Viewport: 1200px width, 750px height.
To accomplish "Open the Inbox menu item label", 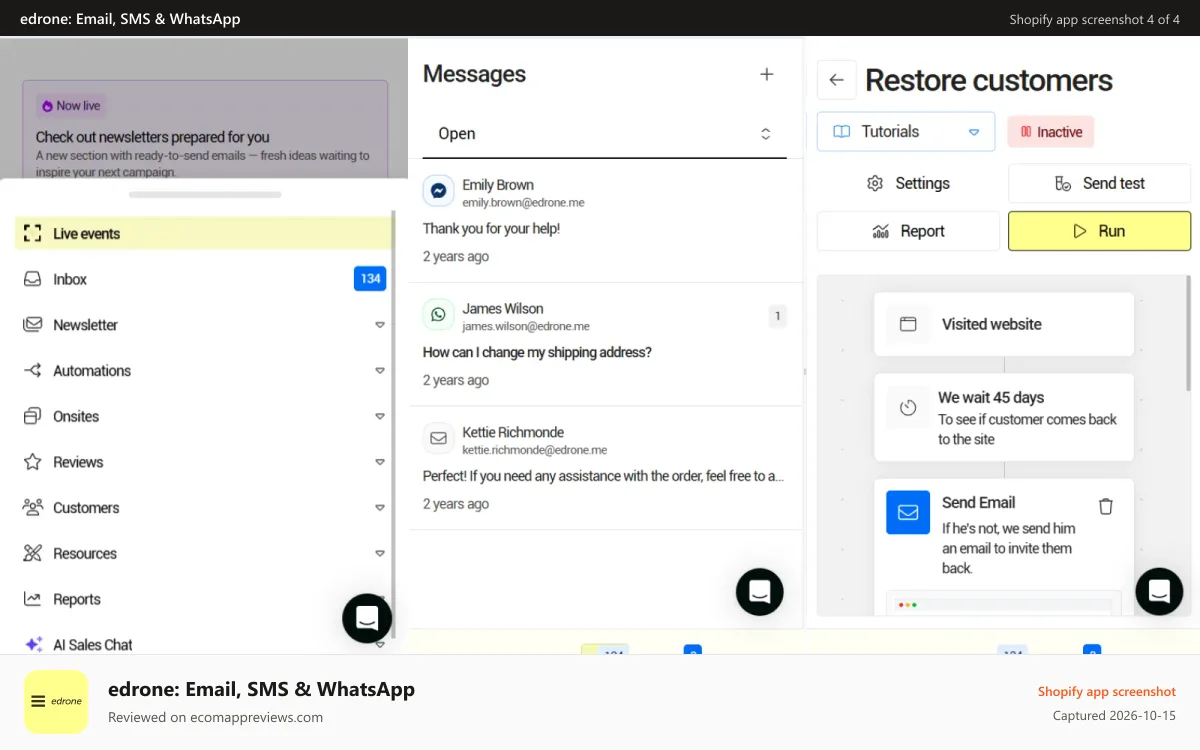I will click(70, 279).
